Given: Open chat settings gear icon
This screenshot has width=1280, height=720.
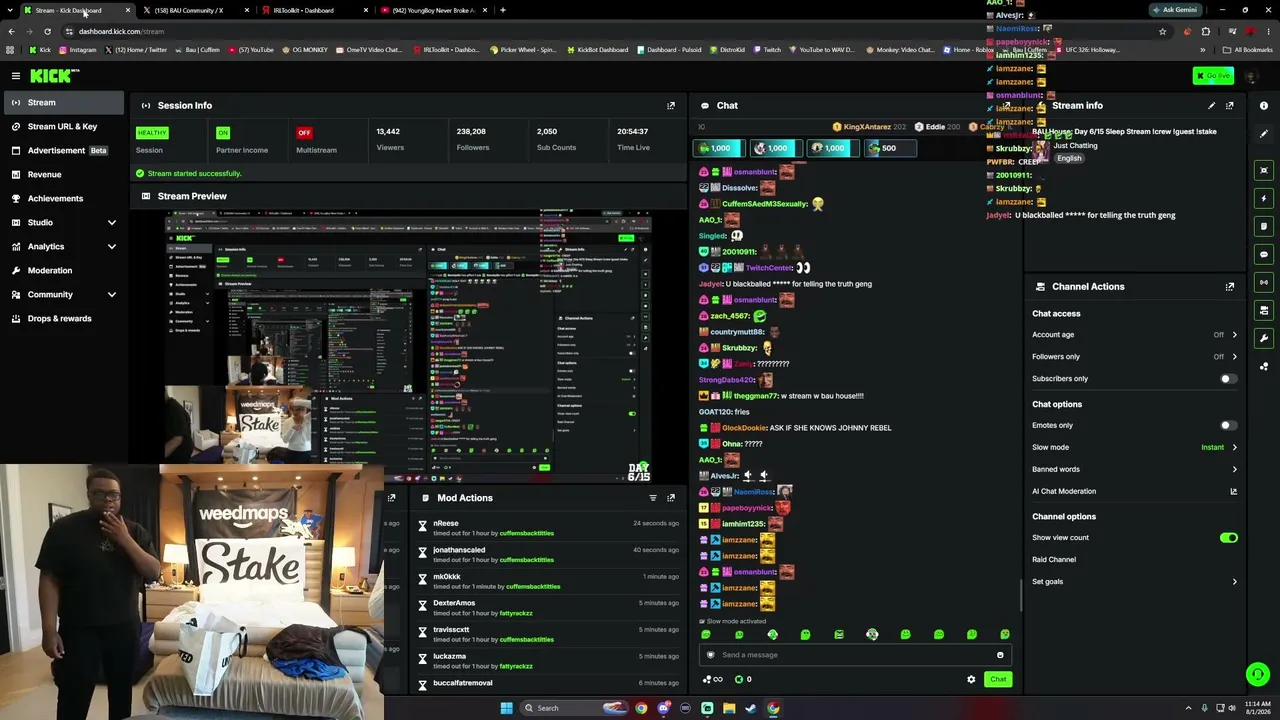Looking at the screenshot, I should [971, 679].
